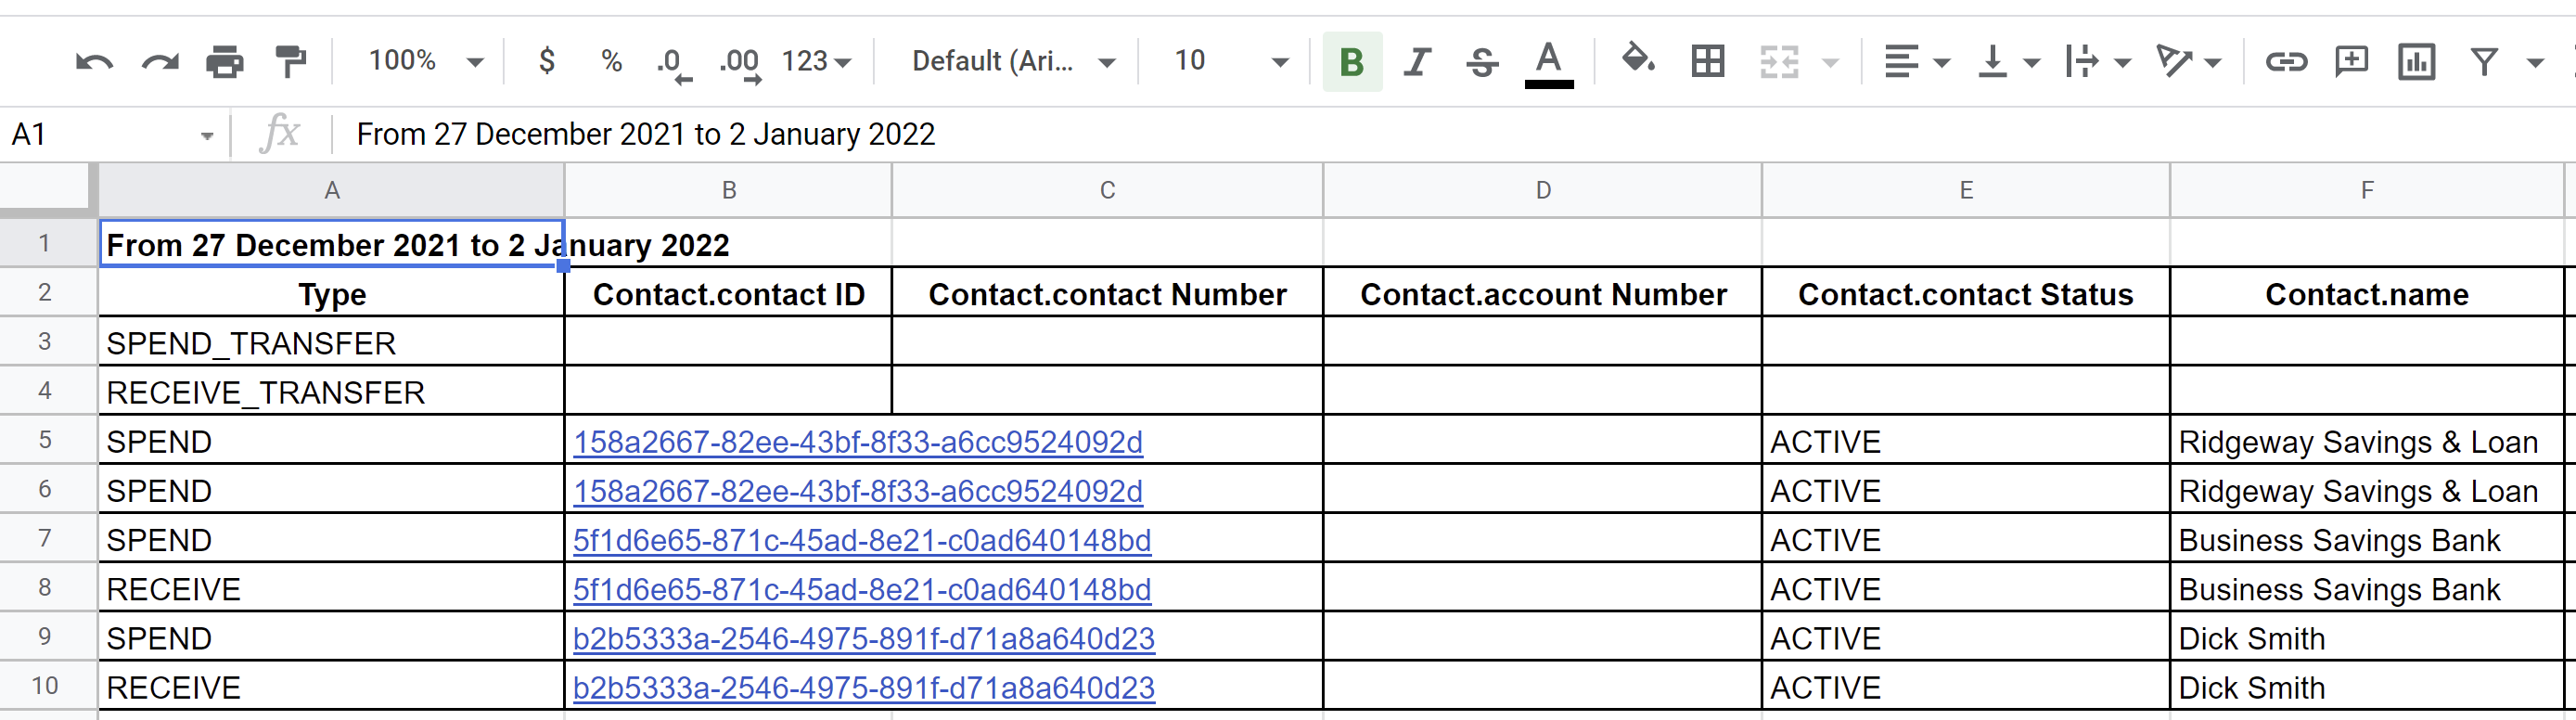Image resolution: width=2576 pixels, height=720 pixels.
Task: Select the RECEIVE cell in row 10
Action: point(332,687)
